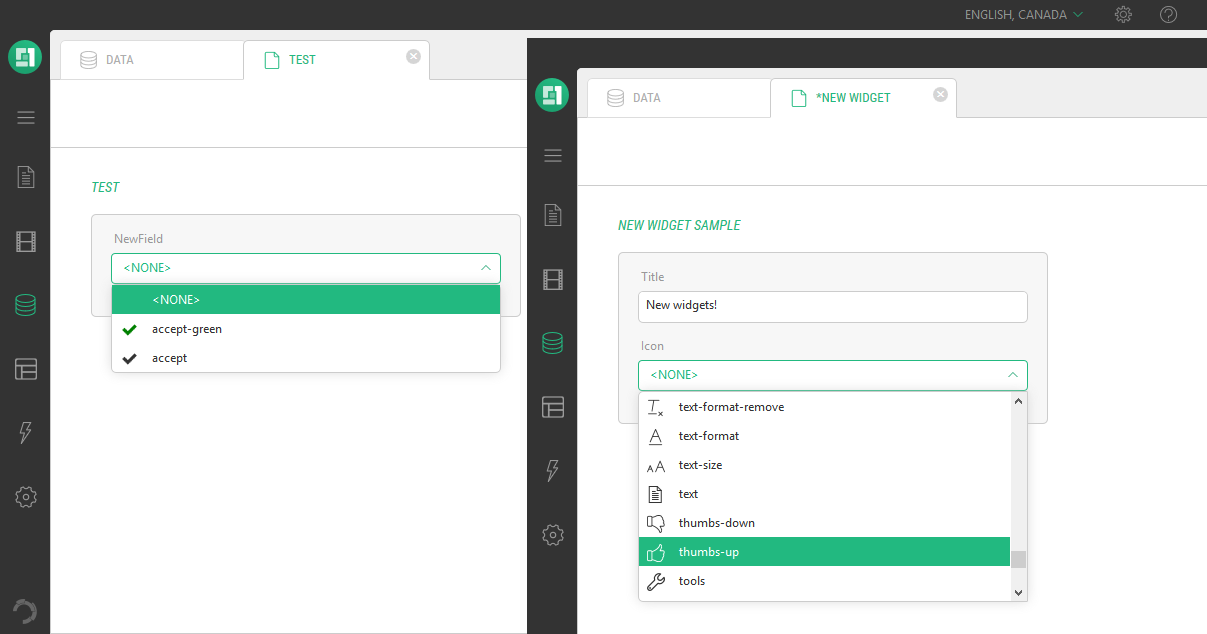Switch to the DATA tab
Viewport: 1207px width, 634px height.
click(x=150, y=59)
